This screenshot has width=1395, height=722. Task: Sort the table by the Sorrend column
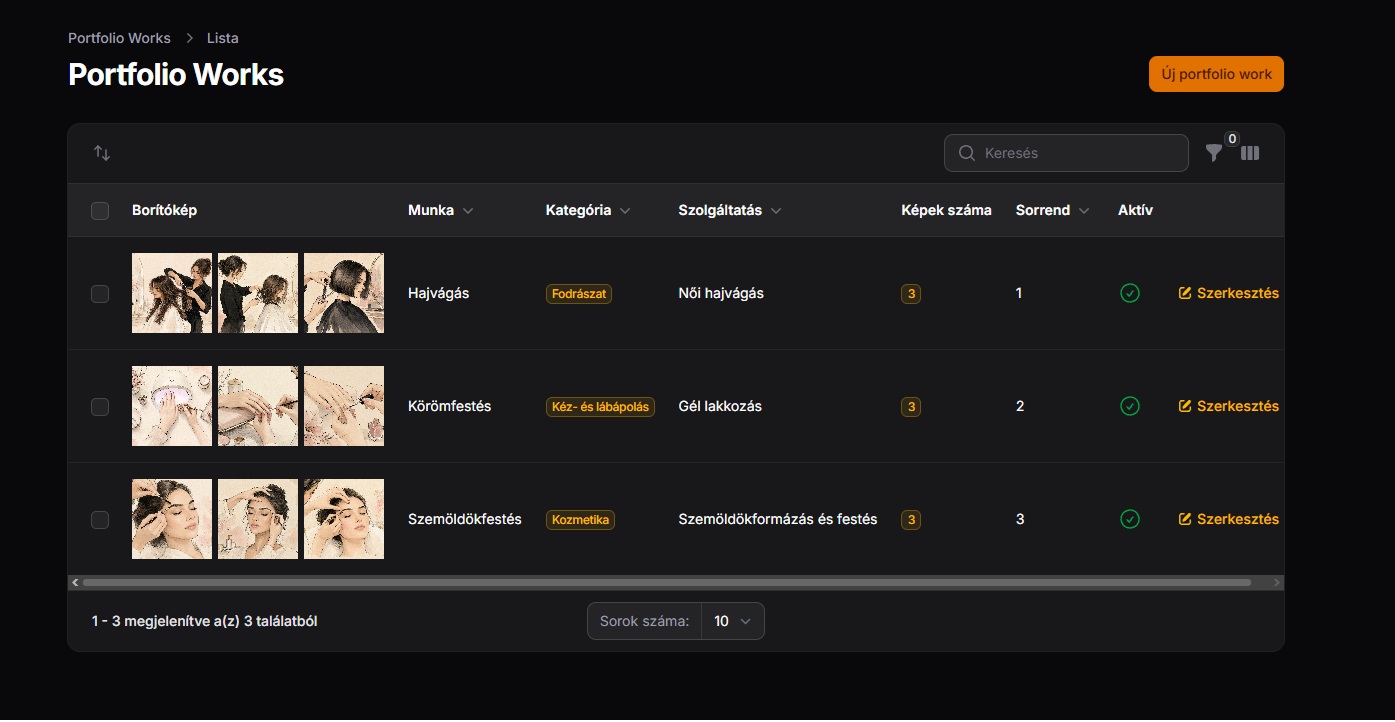[1053, 210]
